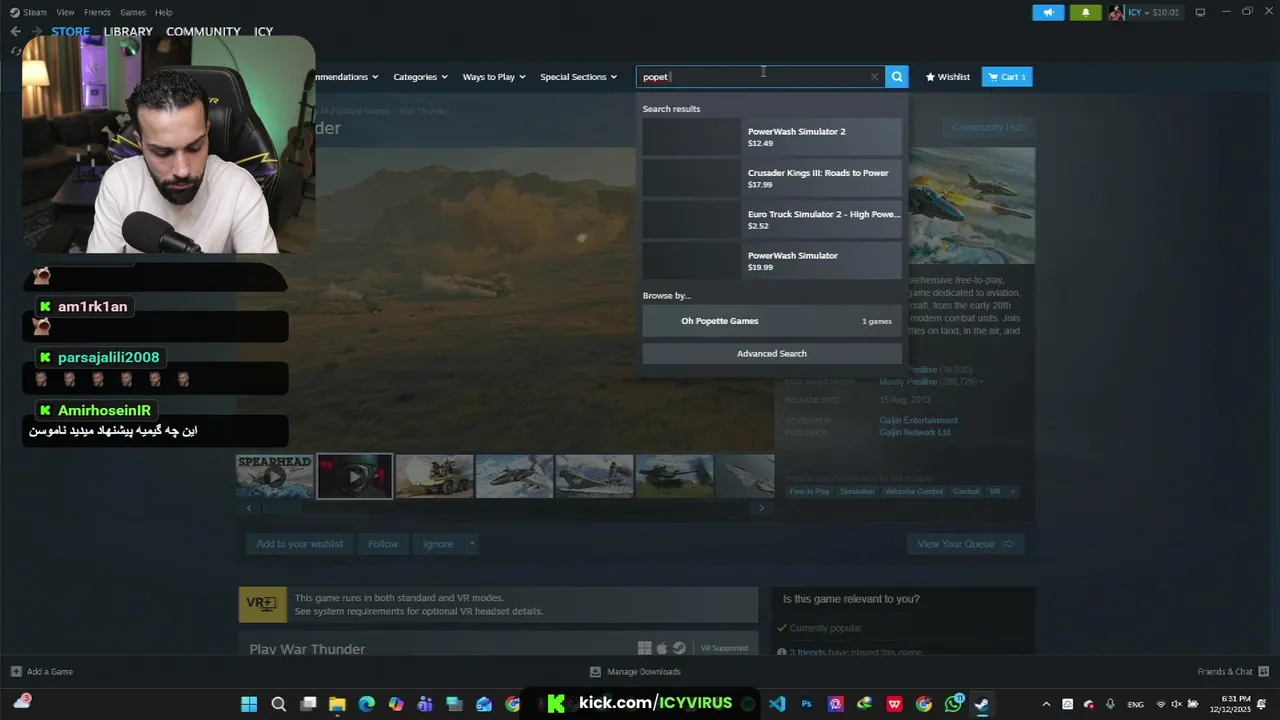This screenshot has height=720, width=1280.
Task: Expand the Categories dropdown
Action: click(x=420, y=77)
